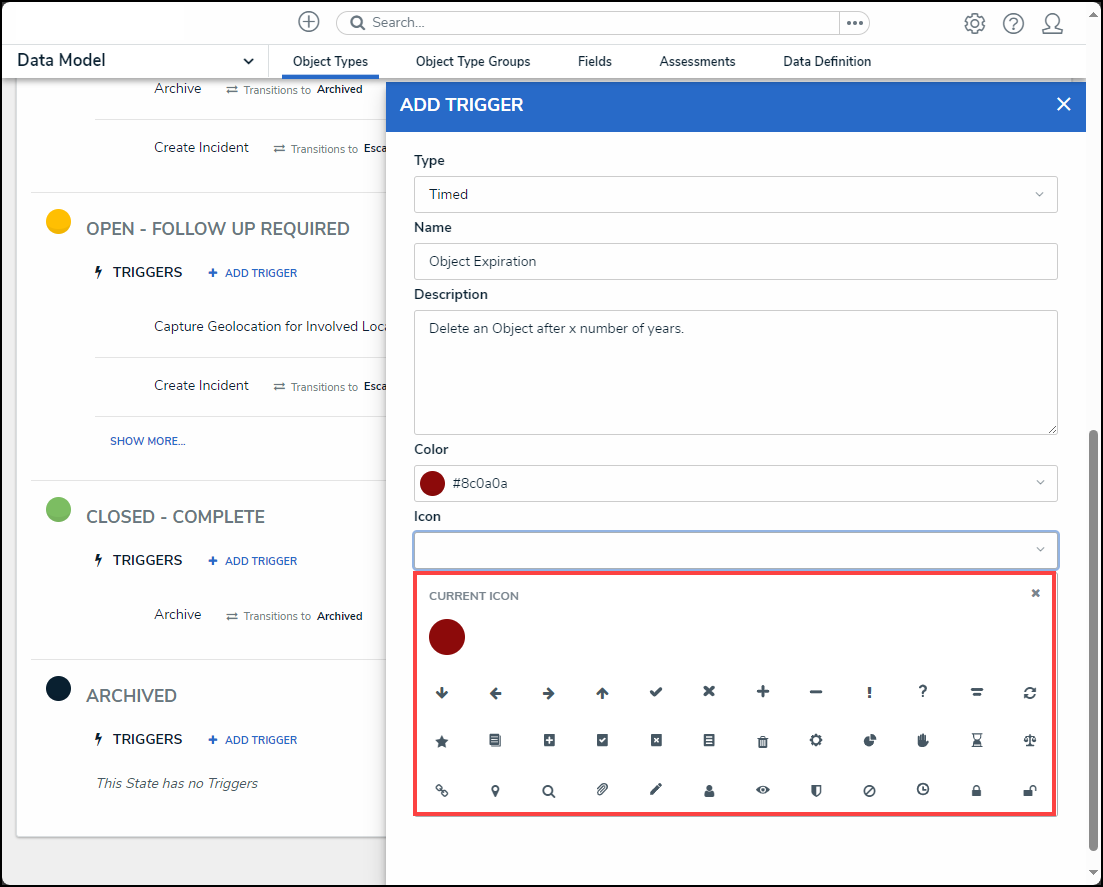This screenshot has height=887, width=1103.
Task: Select the star icon
Action: [442, 741]
